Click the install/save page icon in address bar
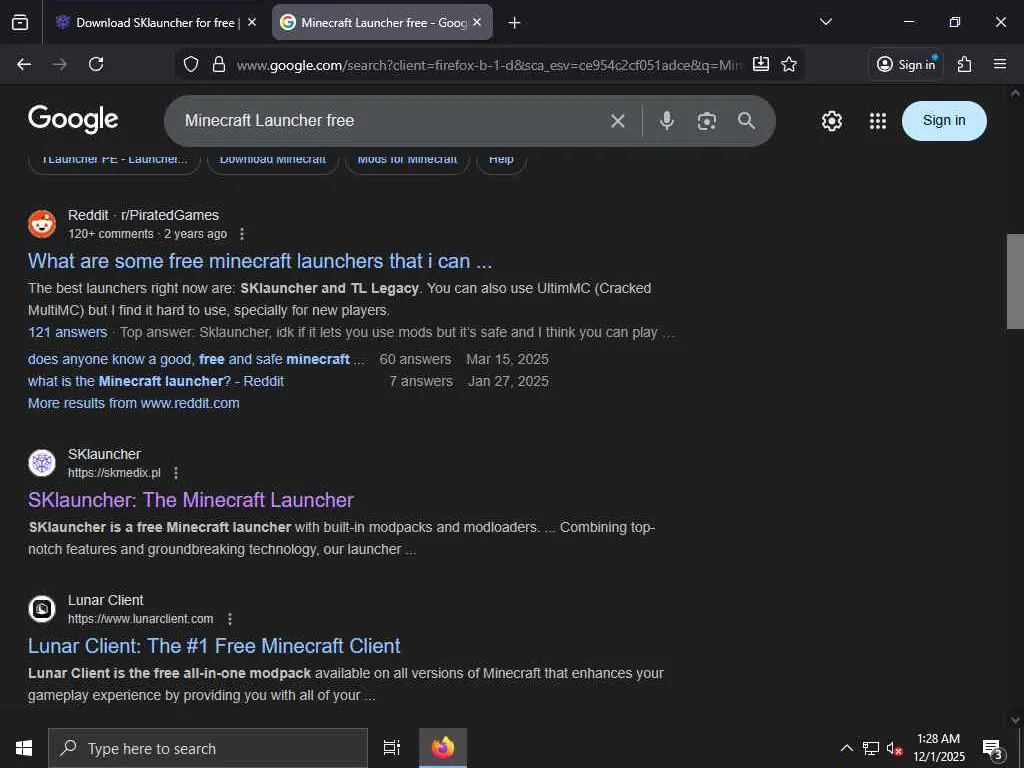Viewport: 1024px width, 768px height. coord(761,64)
